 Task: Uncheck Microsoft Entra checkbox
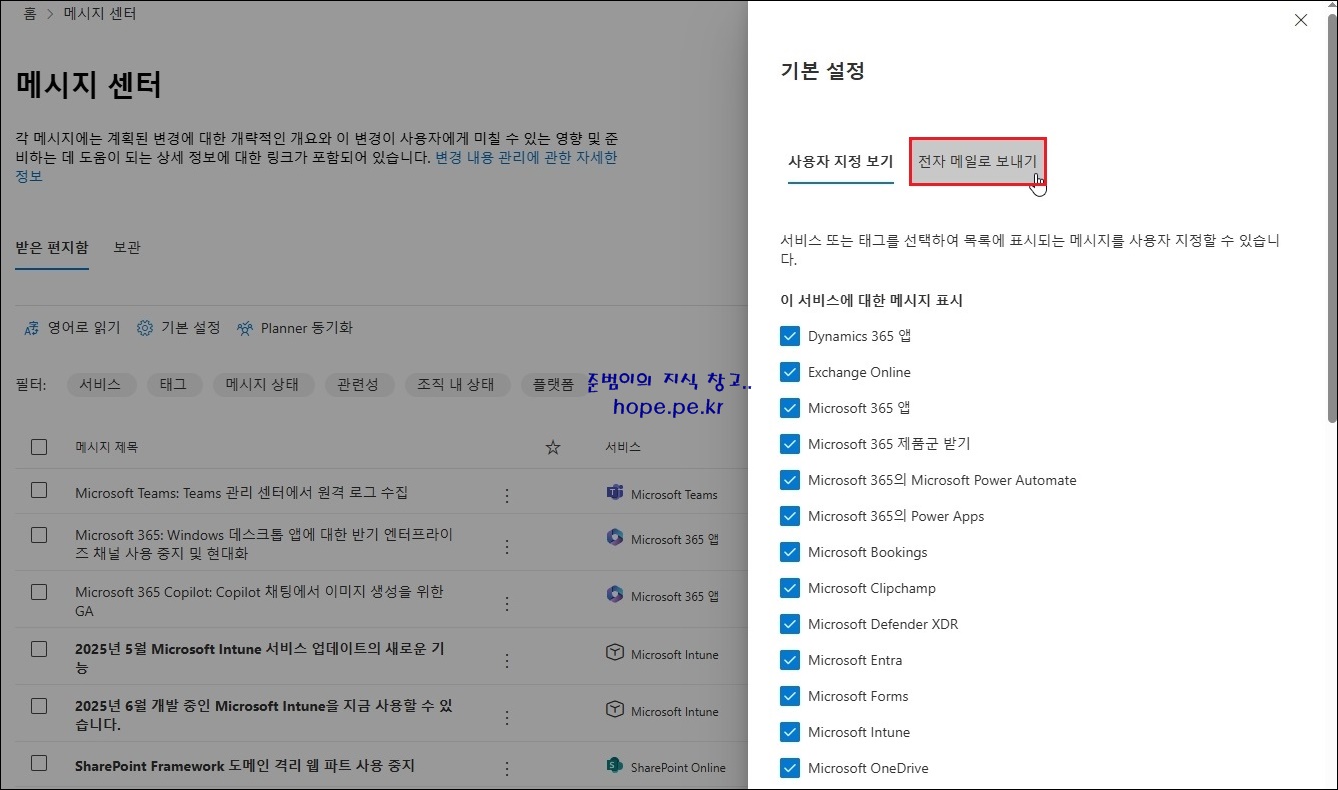pos(790,660)
